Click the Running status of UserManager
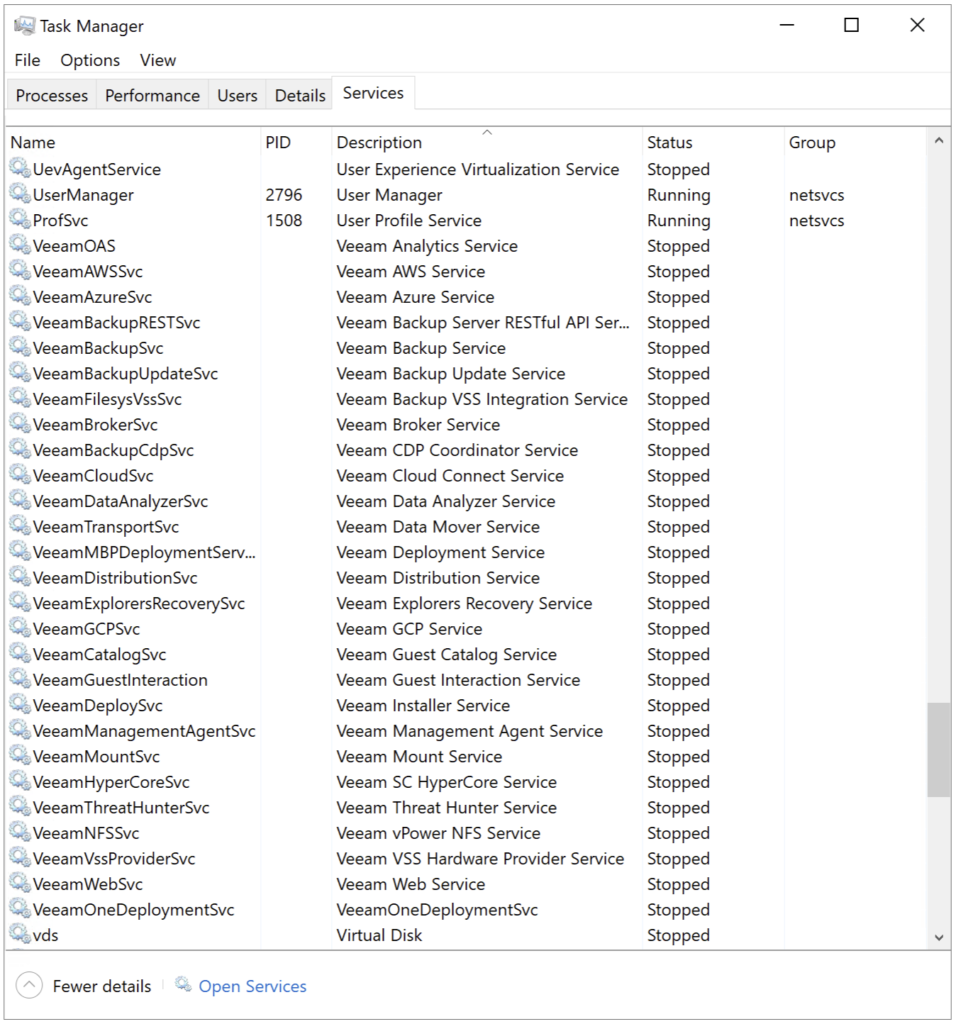 (678, 195)
